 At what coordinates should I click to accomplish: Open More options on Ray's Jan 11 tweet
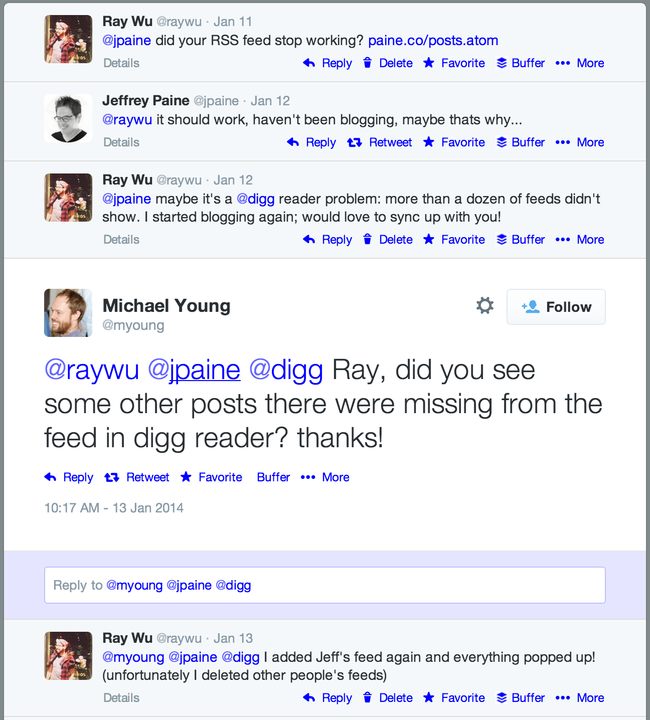click(580, 63)
